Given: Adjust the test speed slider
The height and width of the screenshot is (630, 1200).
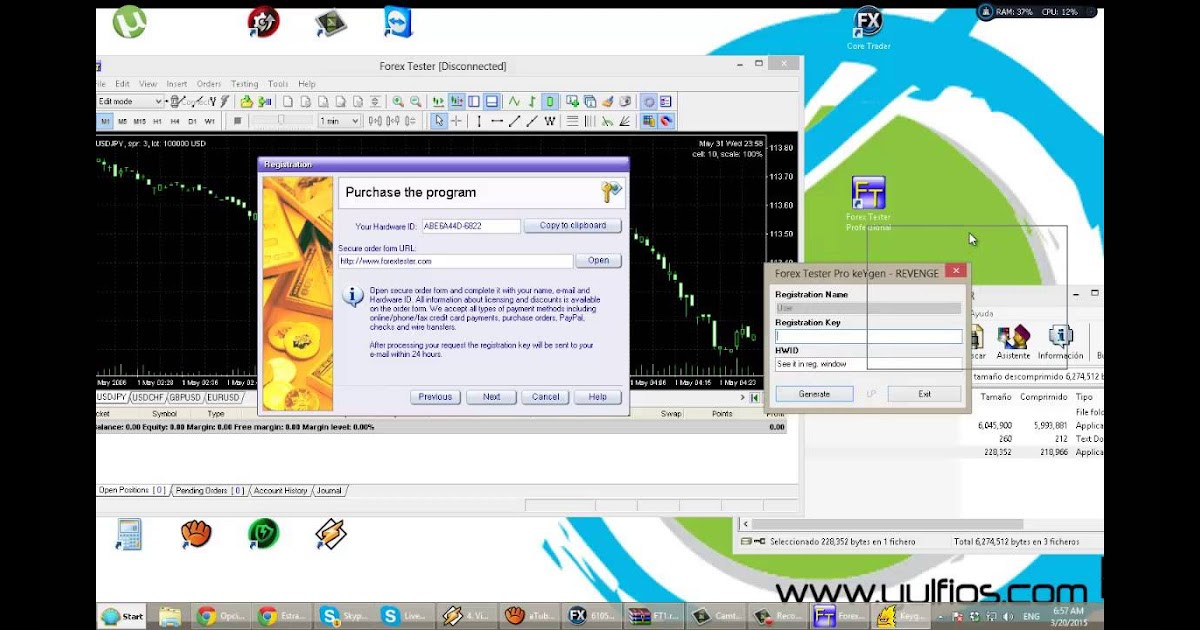Looking at the screenshot, I should (280, 121).
